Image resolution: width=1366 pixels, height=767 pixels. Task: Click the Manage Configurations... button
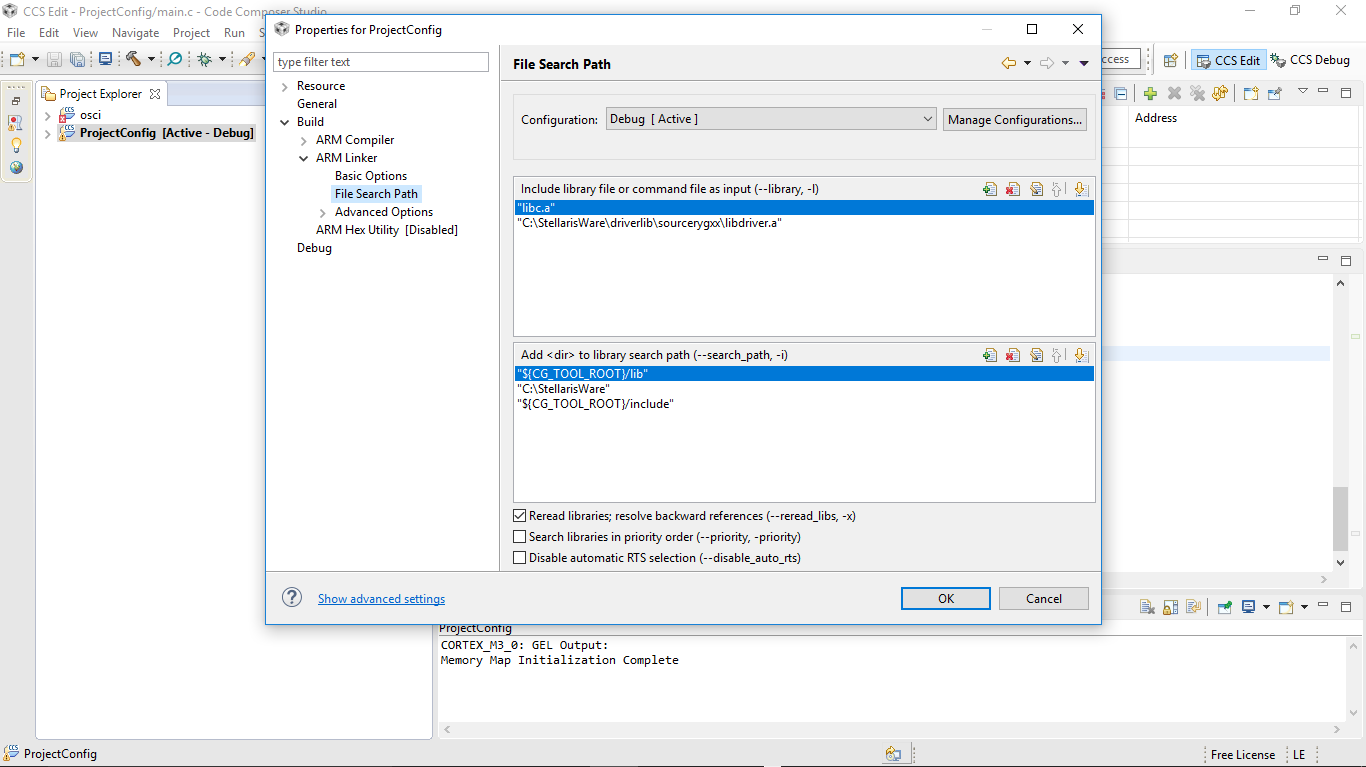[1015, 119]
